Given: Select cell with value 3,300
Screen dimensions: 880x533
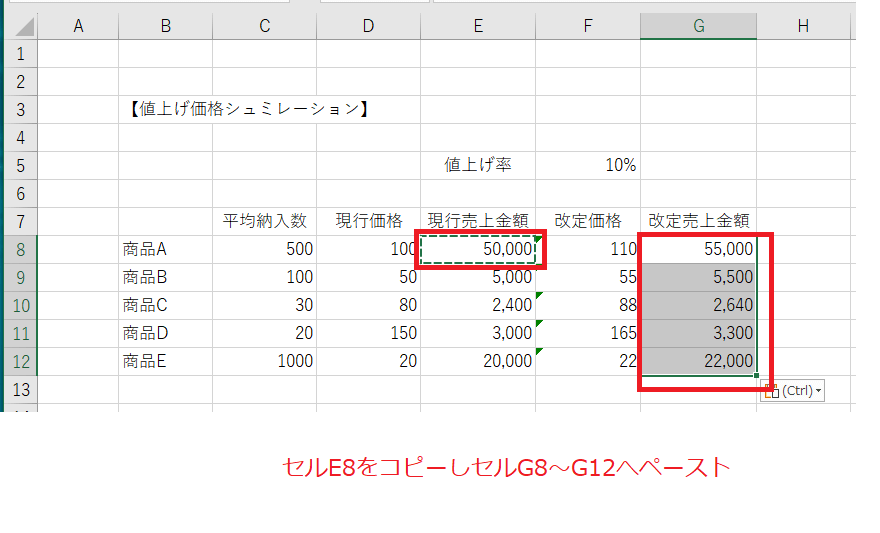Looking at the screenshot, I should tap(698, 333).
